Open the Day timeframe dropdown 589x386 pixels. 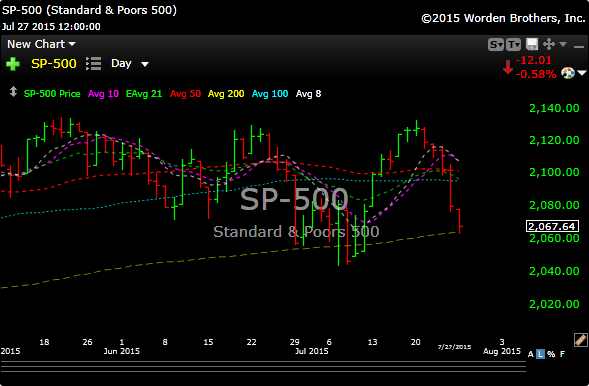pyautogui.click(x=130, y=63)
